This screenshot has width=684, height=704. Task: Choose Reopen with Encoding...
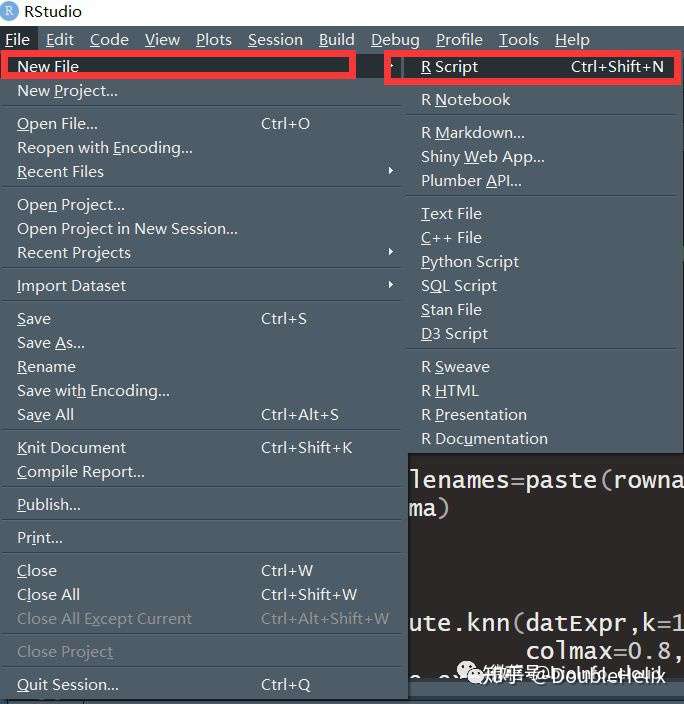tap(202, 148)
